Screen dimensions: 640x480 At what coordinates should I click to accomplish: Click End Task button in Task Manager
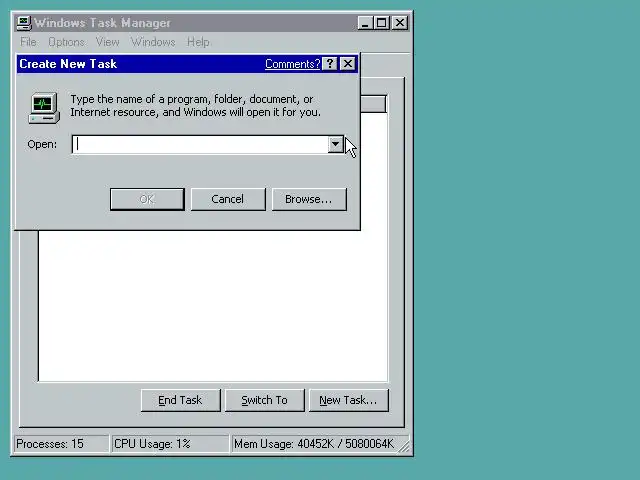coord(180,400)
